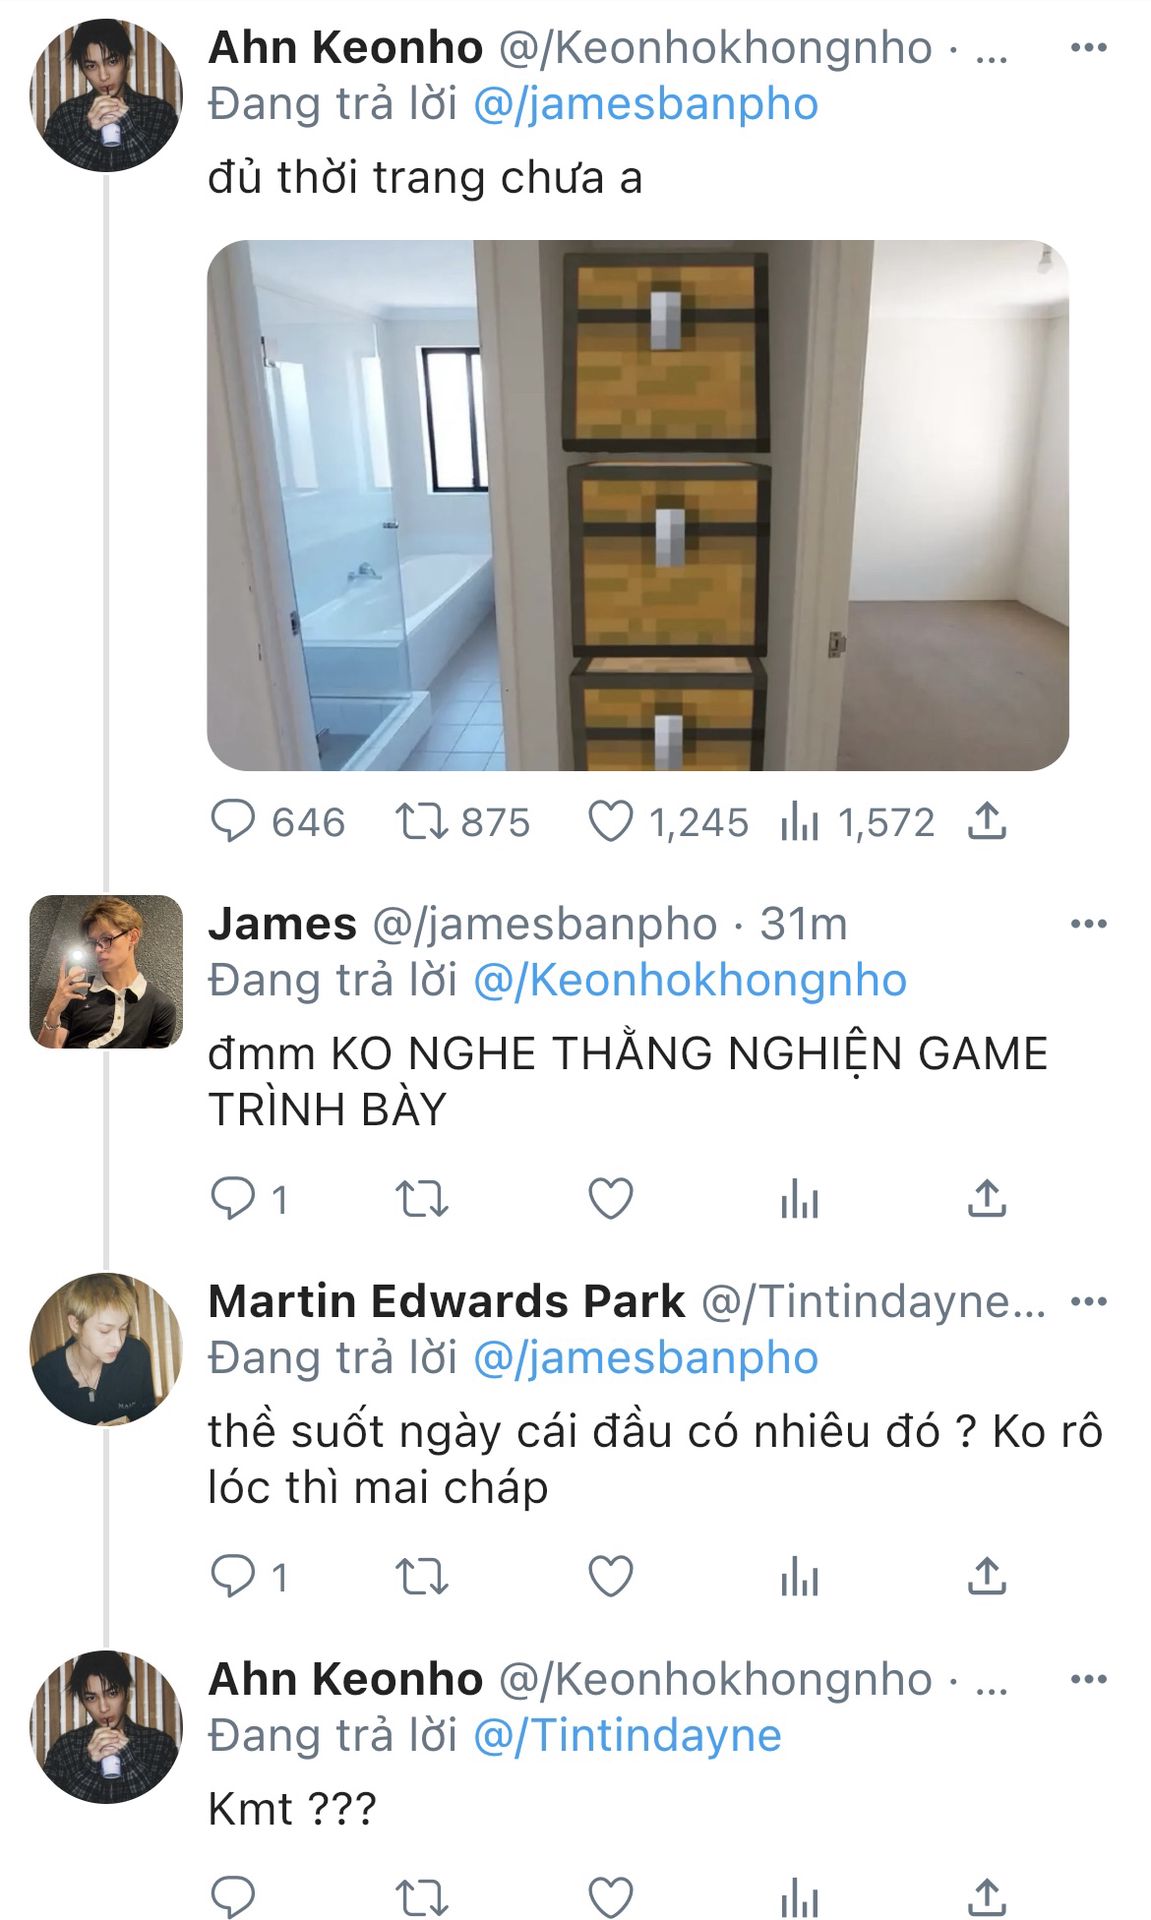1151x1920 pixels.
Task: Open more options menu on James's tweet
Action: pyautogui.click(x=1088, y=923)
